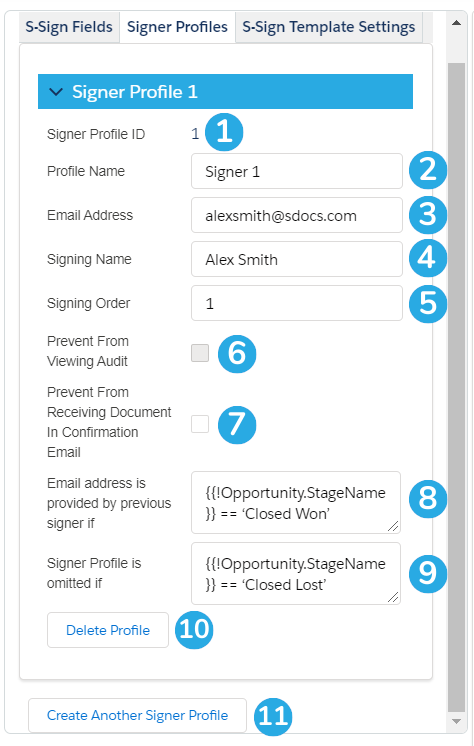The image size is (474, 746).
Task: Click the Delete Profile button
Action: (108, 630)
